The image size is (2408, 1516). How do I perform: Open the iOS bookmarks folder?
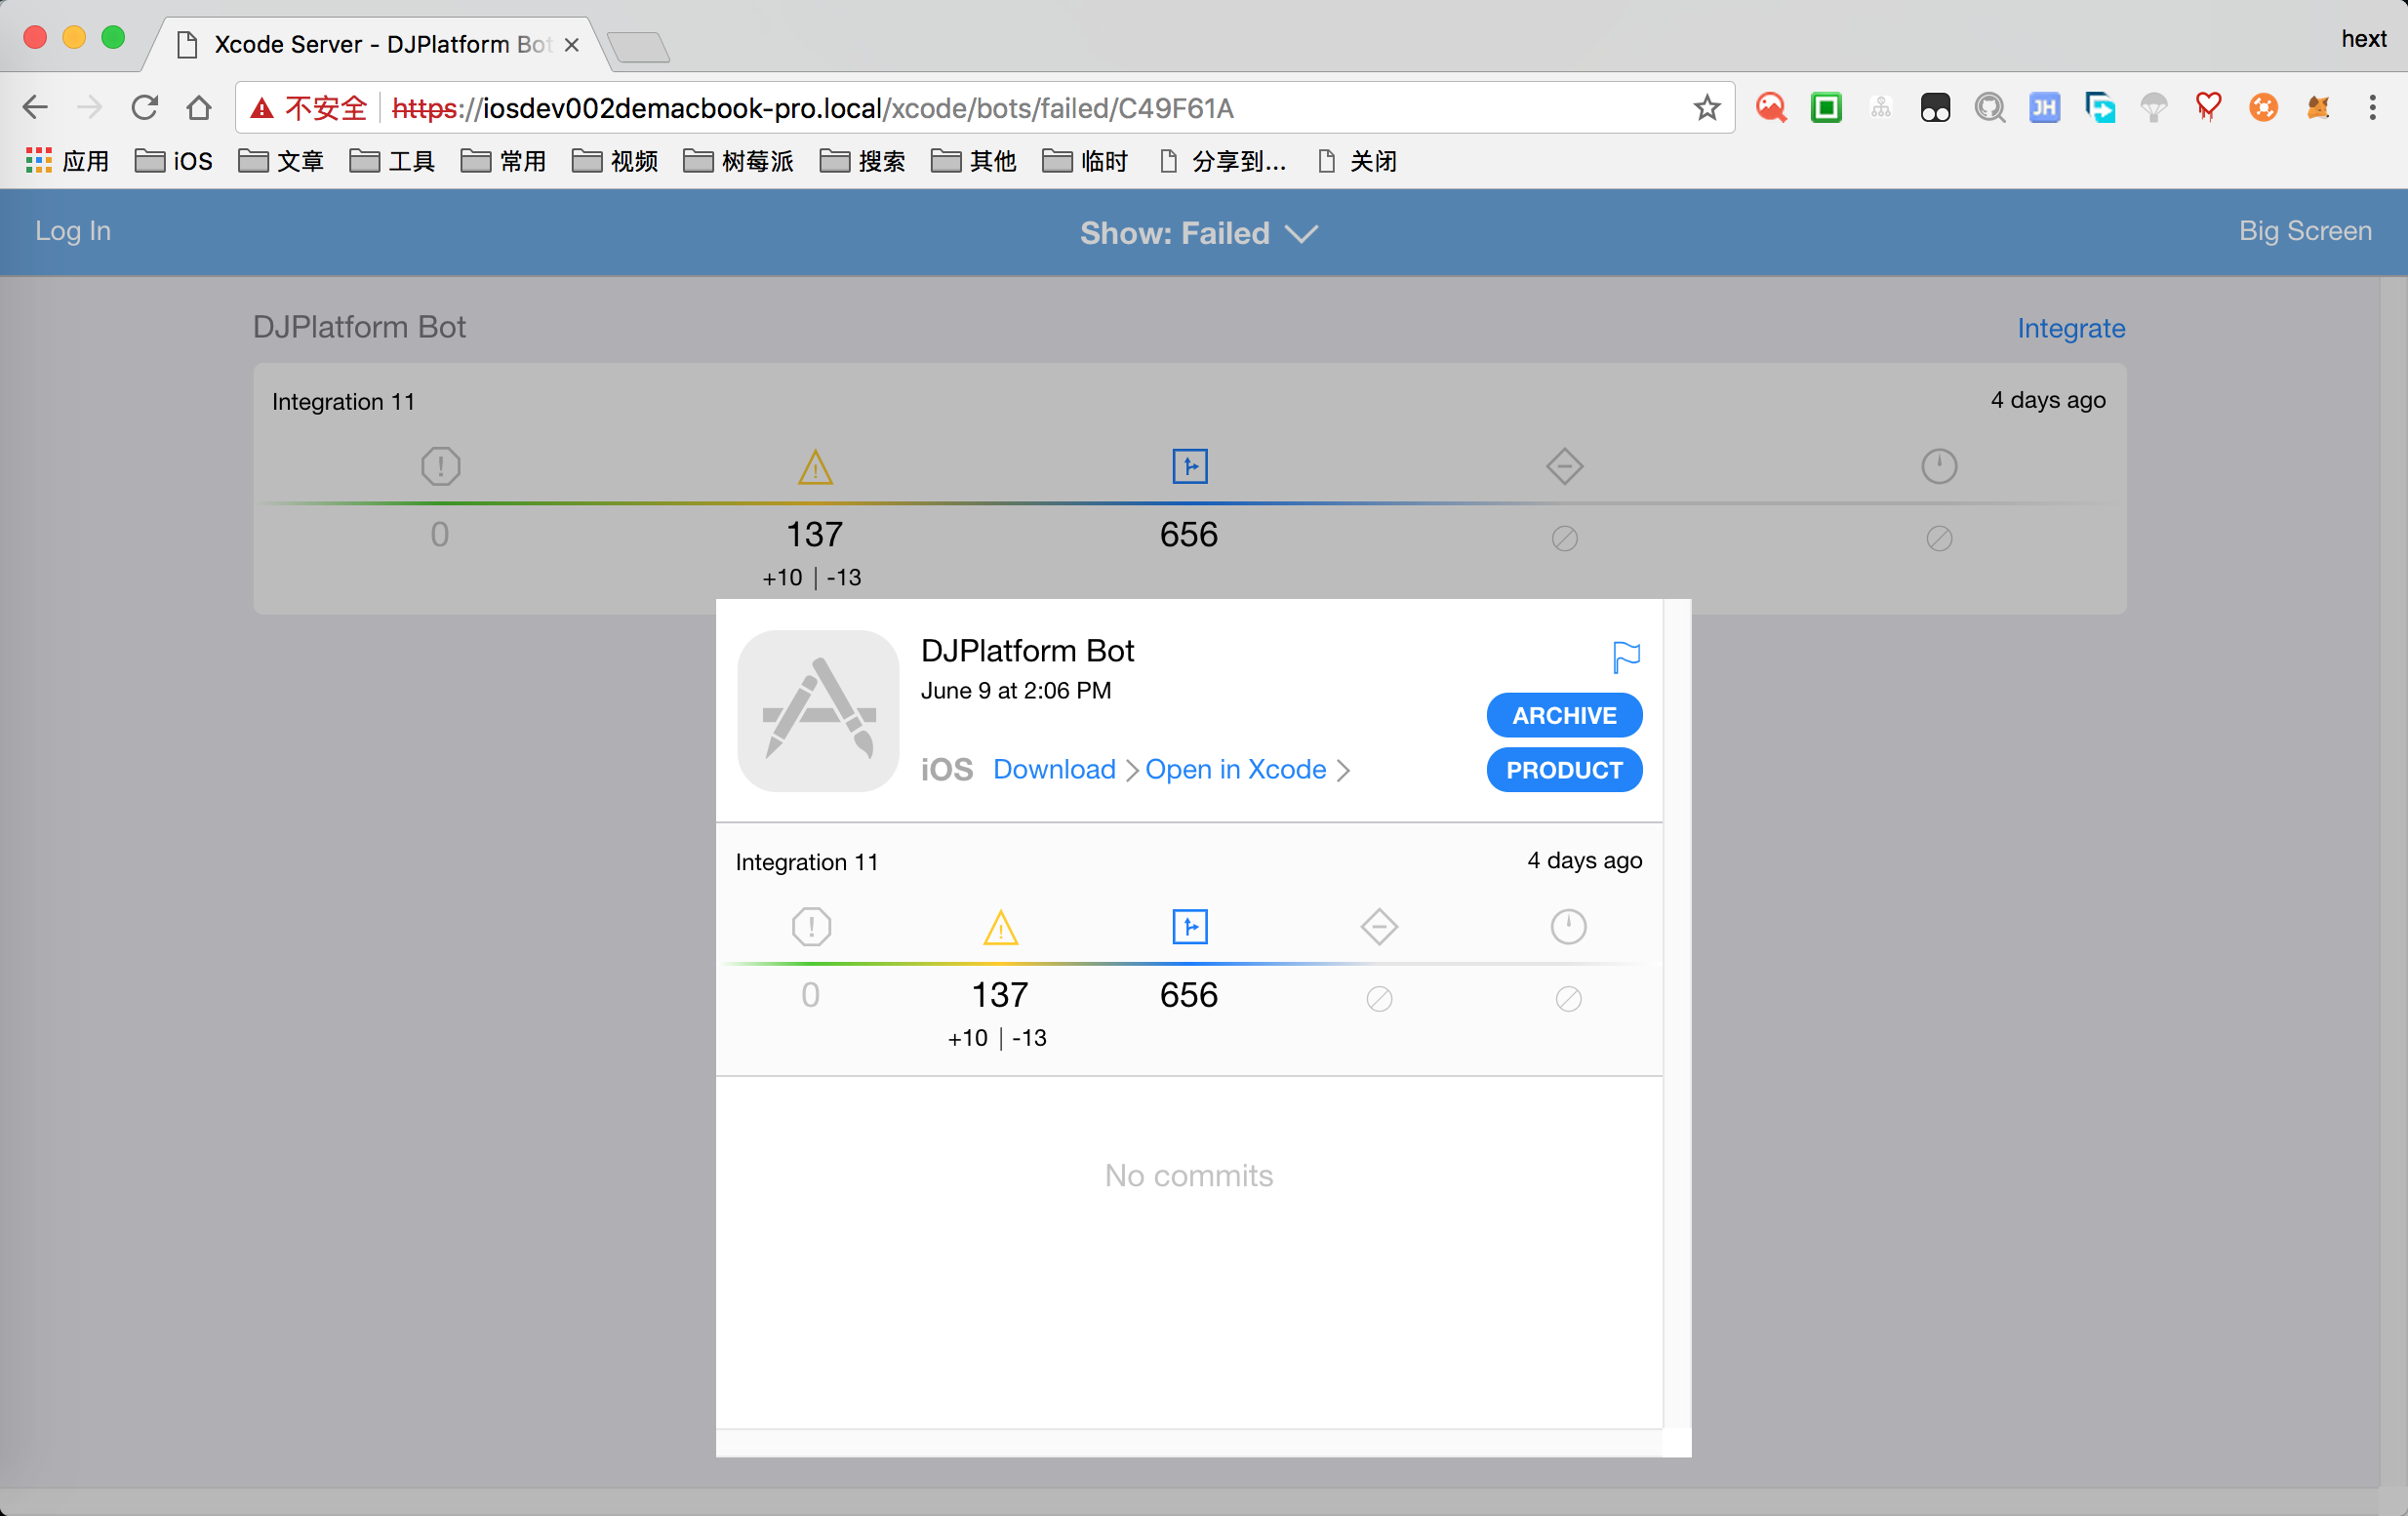click(174, 161)
